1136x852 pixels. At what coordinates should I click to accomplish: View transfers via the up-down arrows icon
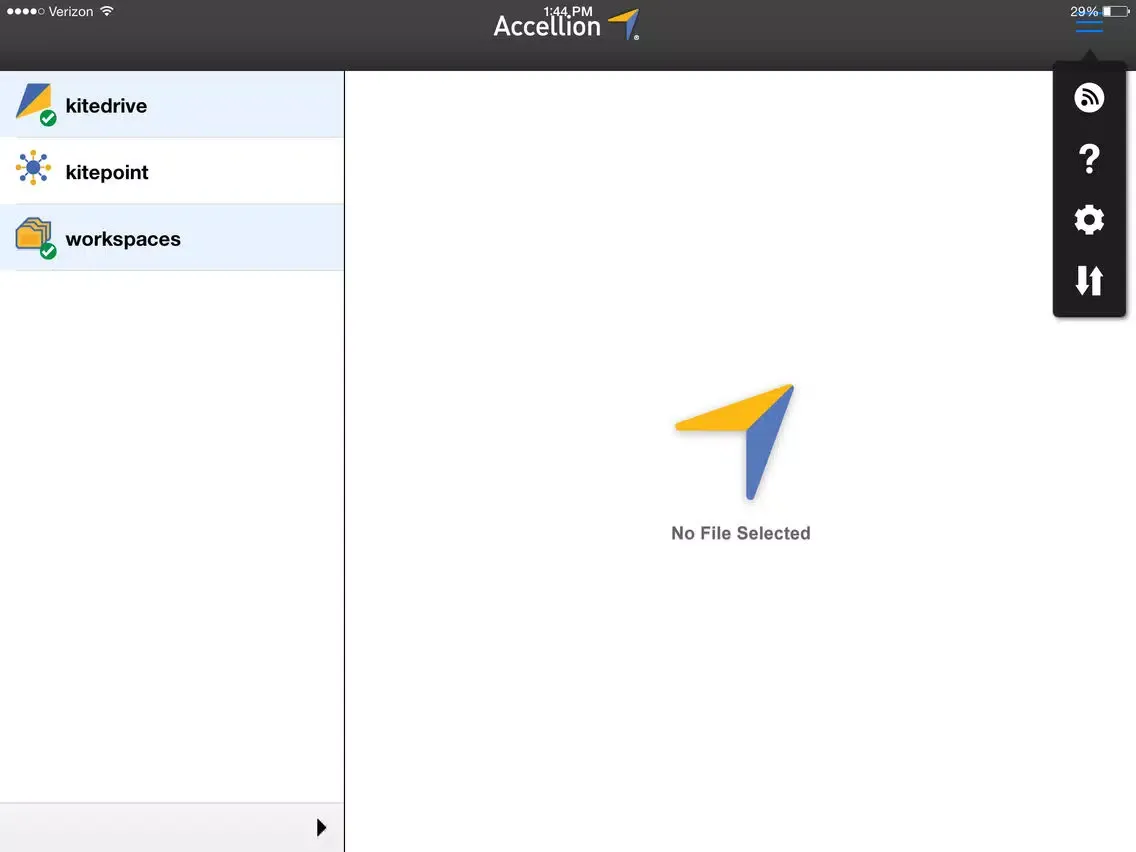(1089, 281)
